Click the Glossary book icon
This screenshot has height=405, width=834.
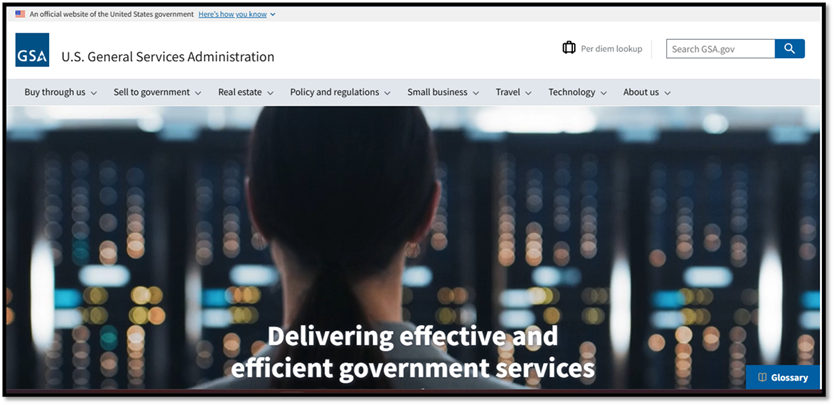762,377
